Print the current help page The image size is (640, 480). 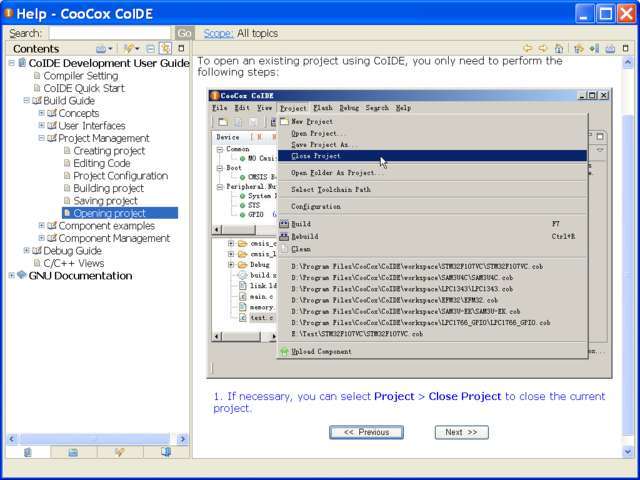[x=610, y=49]
